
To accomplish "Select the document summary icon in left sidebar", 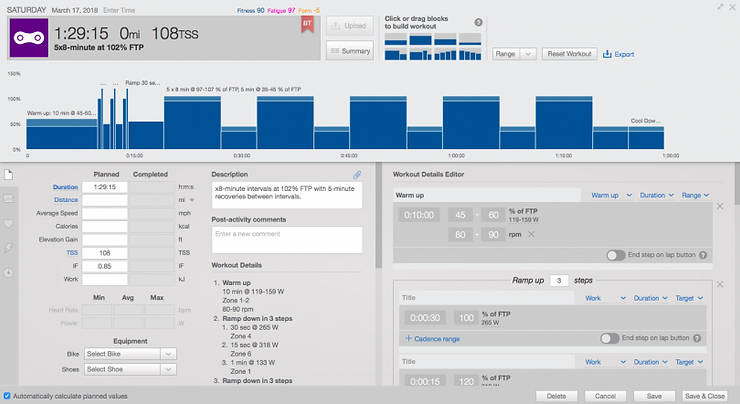I will 8,175.
